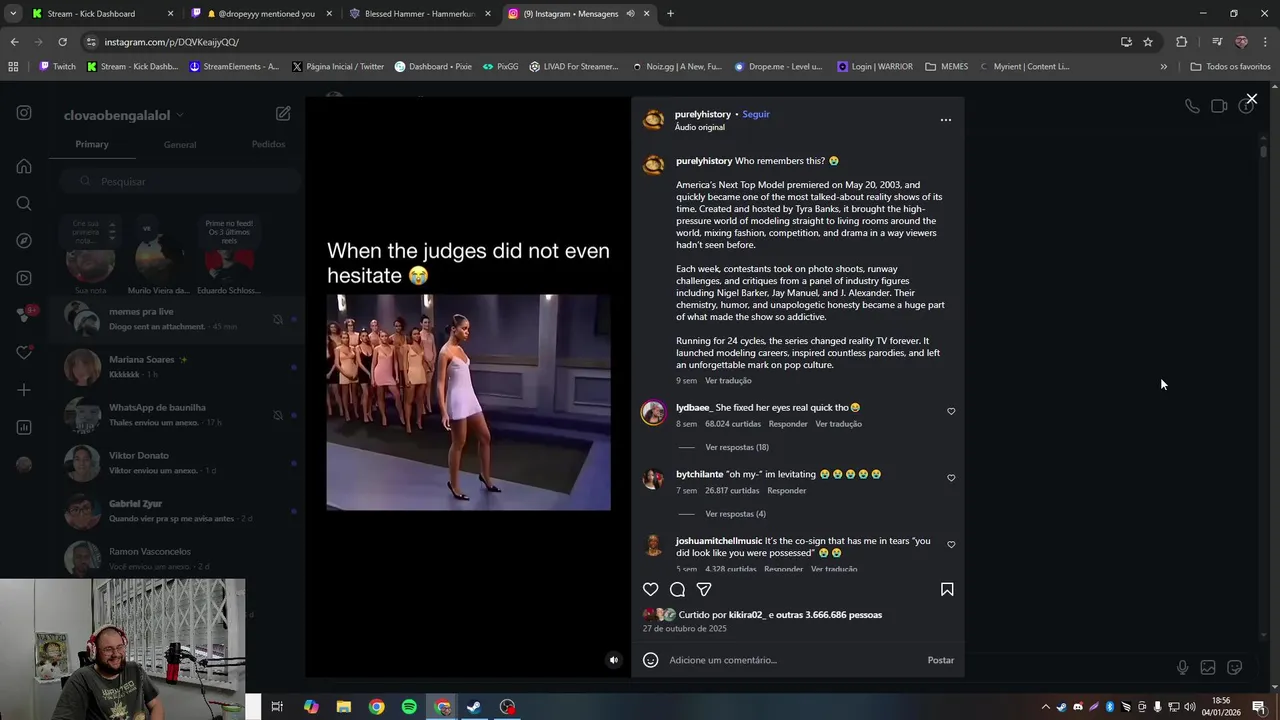Switch to the Blessed Hammer browser tab
1280x720 pixels.
click(419, 14)
